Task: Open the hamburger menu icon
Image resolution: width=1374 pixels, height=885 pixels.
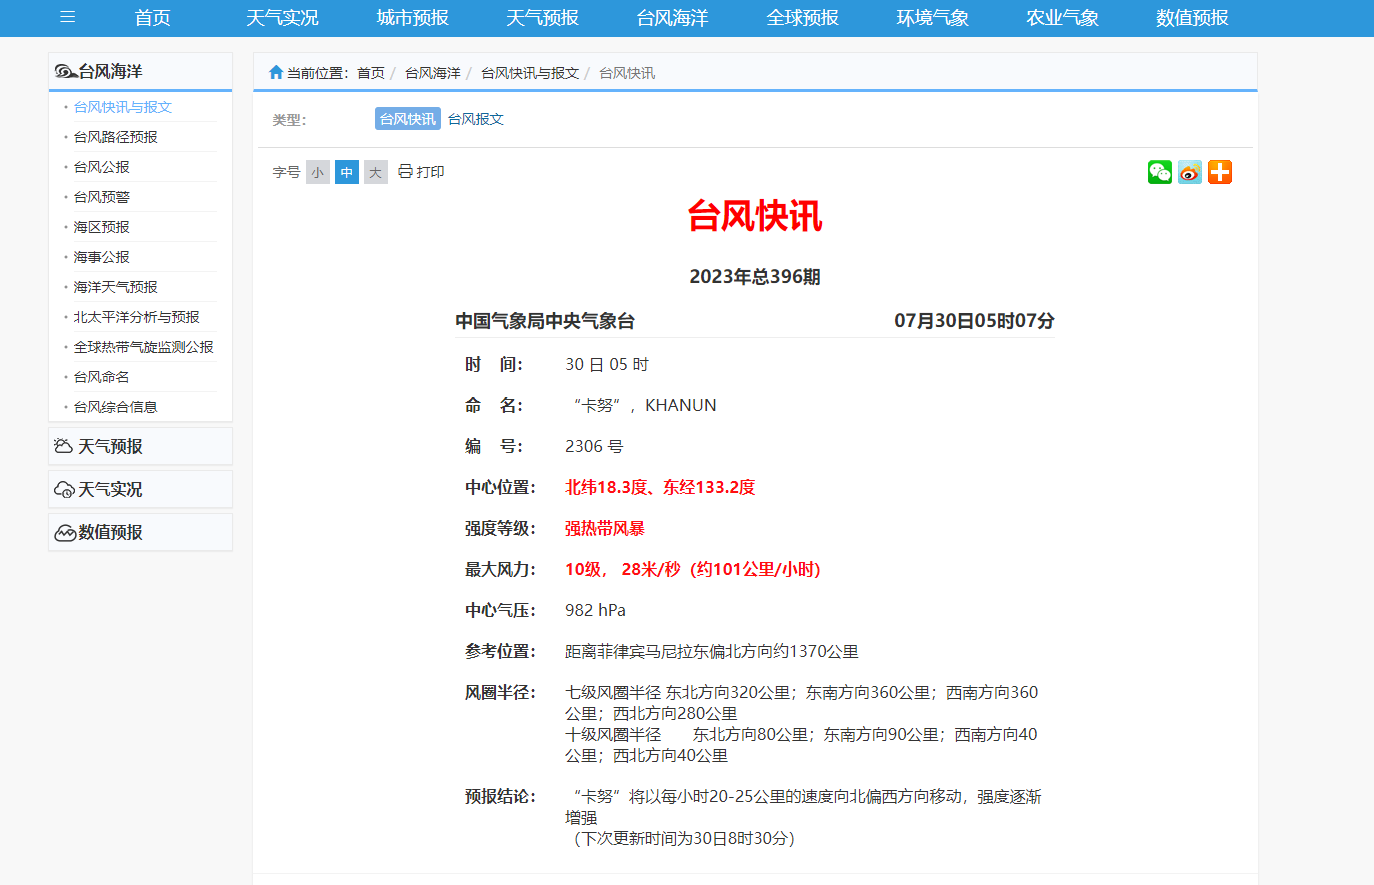Action: (x=68, y=17)
